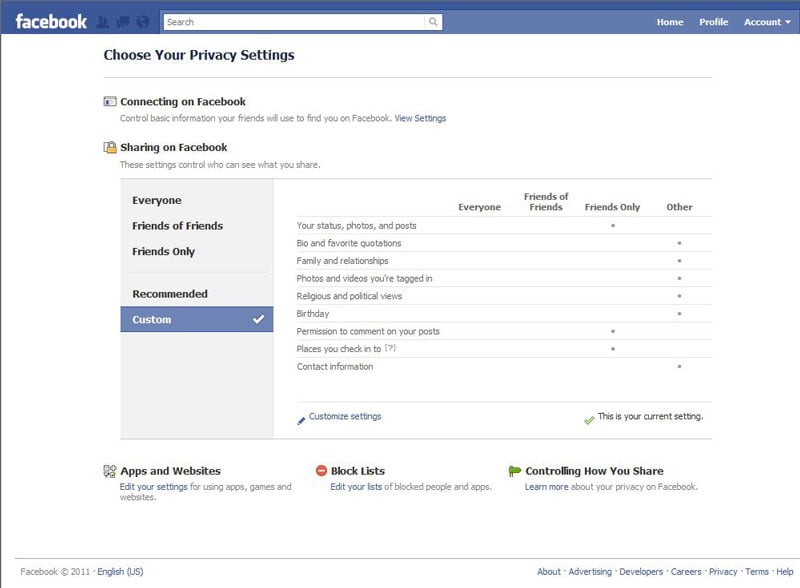The width and height of the screenshot is (800, 588).
Task: Select the Friends Only preset
Action: 197,251
